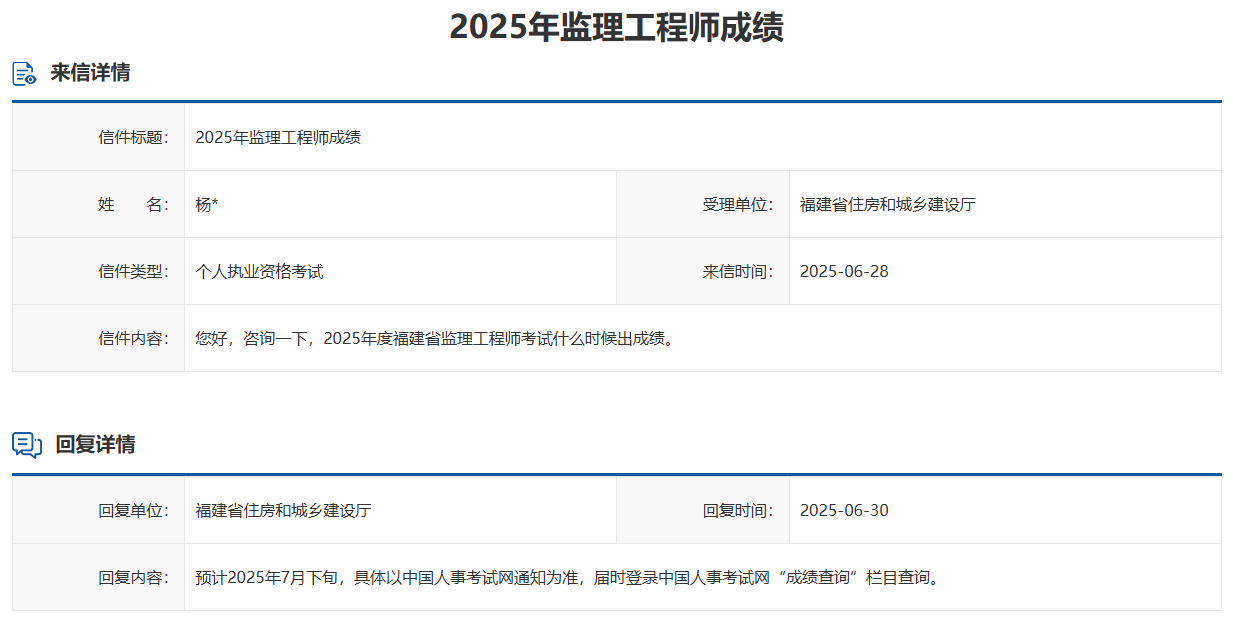Screen dimensions: 1233x623
Task: Select 福建省住房和城乡建设厅 next to 受理单位
Action: pyautogui.click(x=888, y=205)
